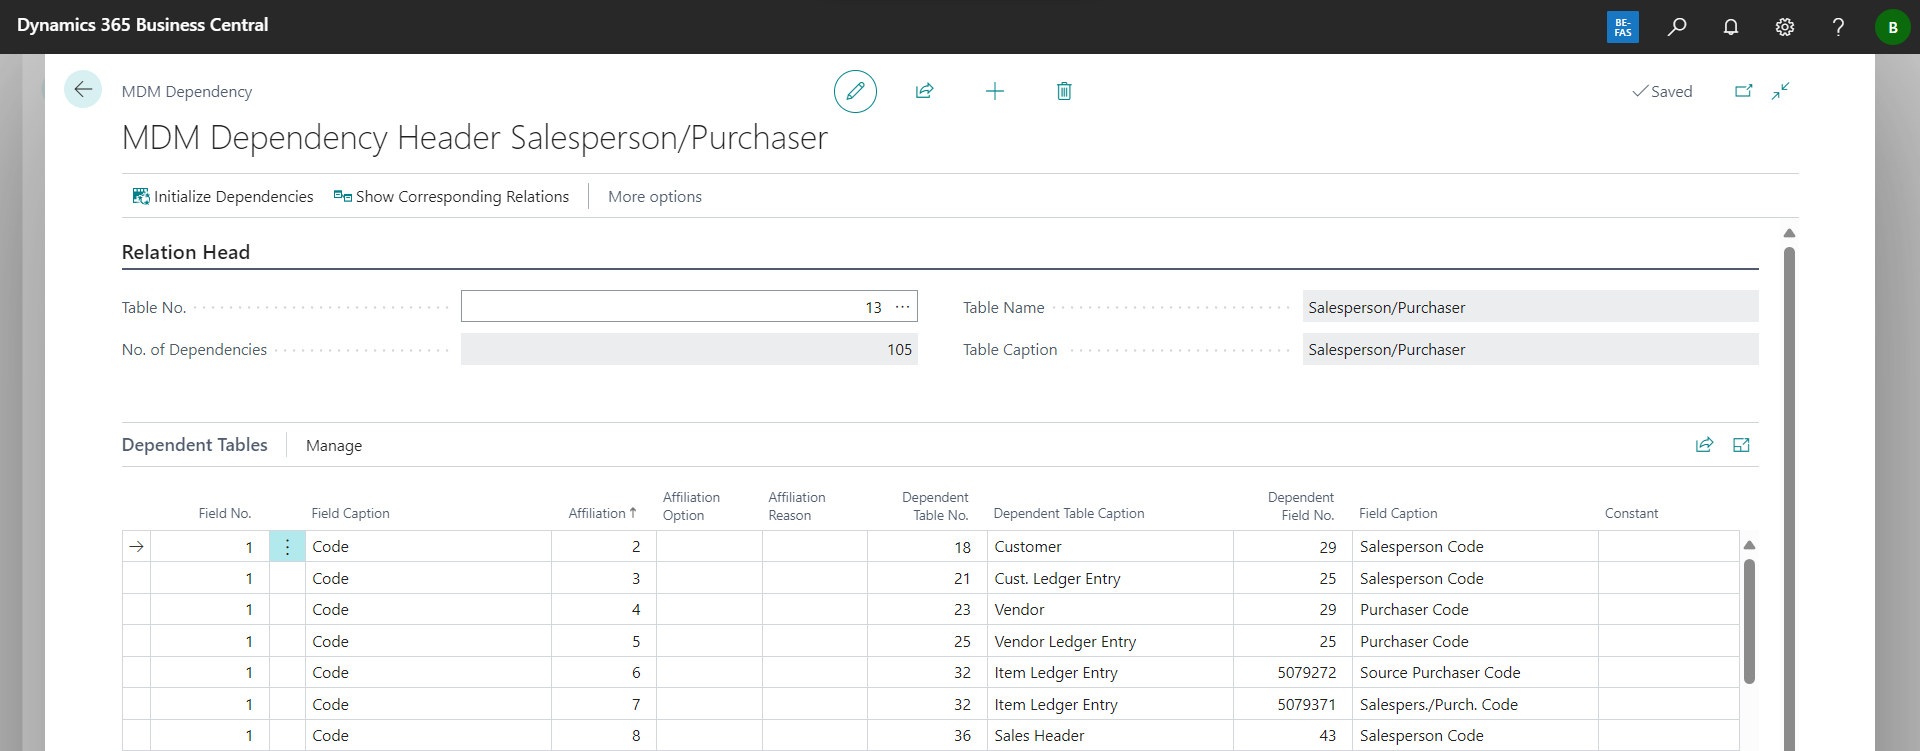Collapse the page with arrows icon
The height and width of the screenshot is (751, 1920).
point(1781,91)
